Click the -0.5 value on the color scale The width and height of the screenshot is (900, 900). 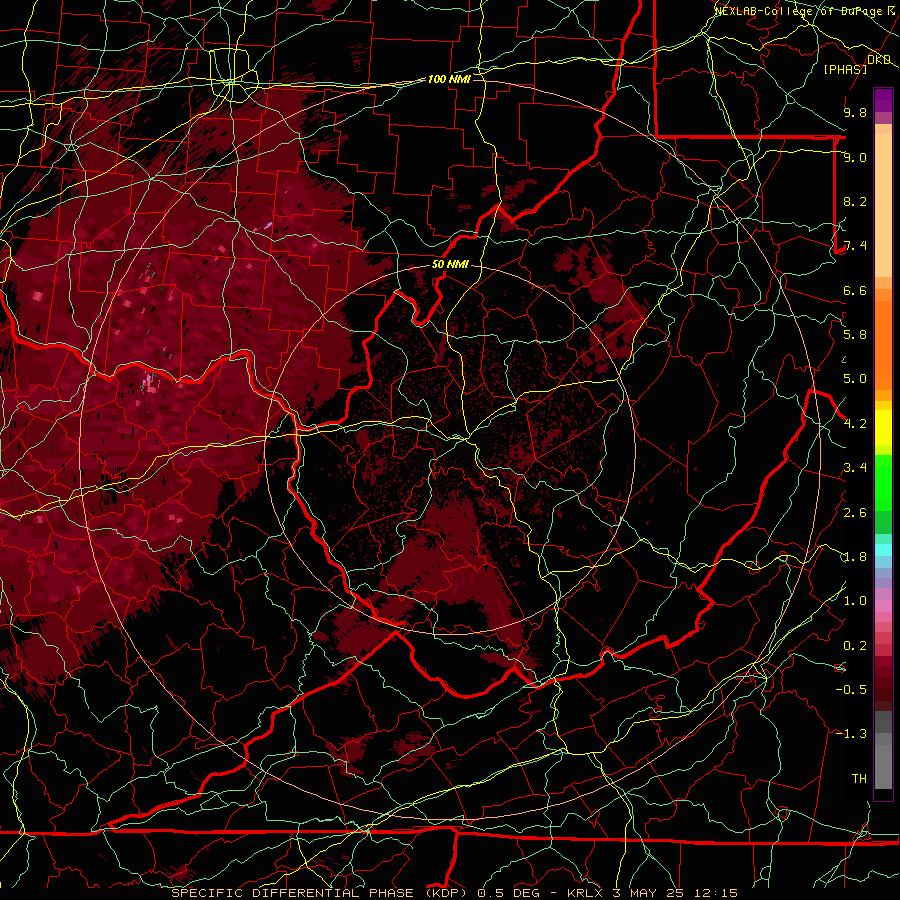[851, 689]
